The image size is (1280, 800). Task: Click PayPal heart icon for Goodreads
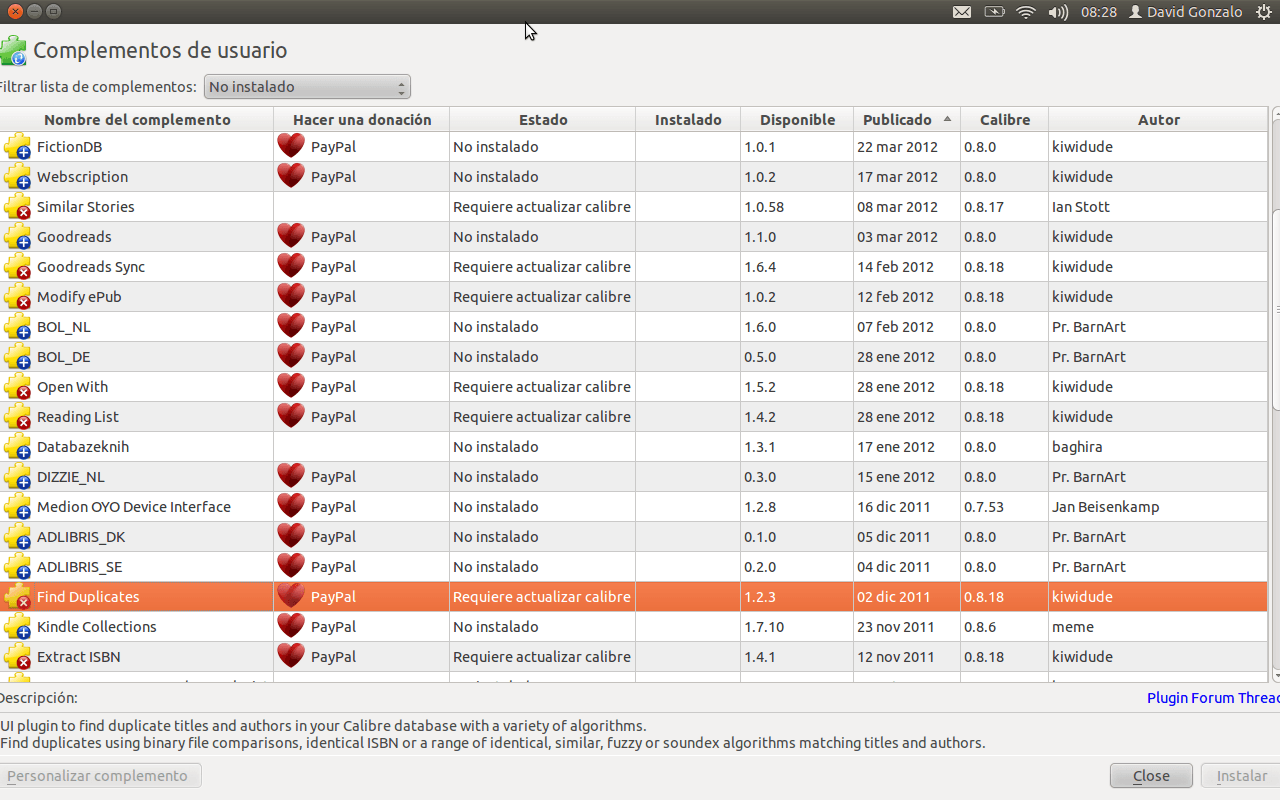coord(291,237)
